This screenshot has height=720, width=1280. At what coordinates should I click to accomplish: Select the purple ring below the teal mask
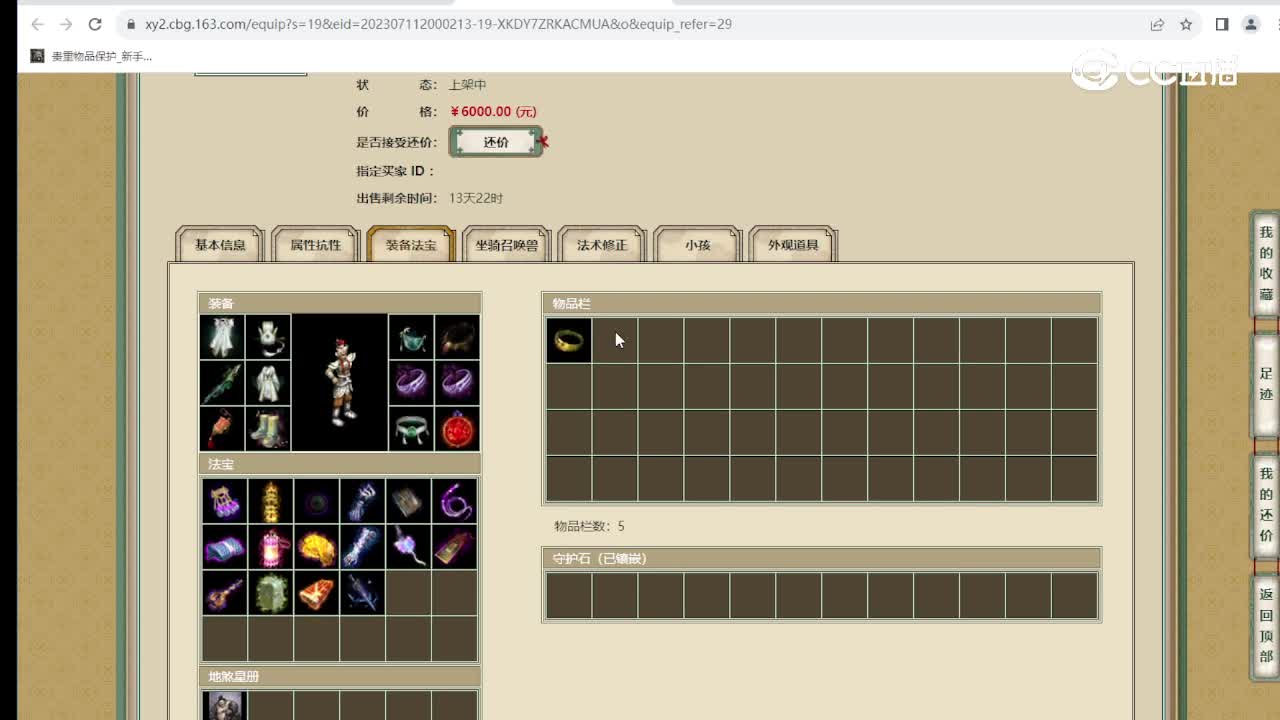pos(411,383)
